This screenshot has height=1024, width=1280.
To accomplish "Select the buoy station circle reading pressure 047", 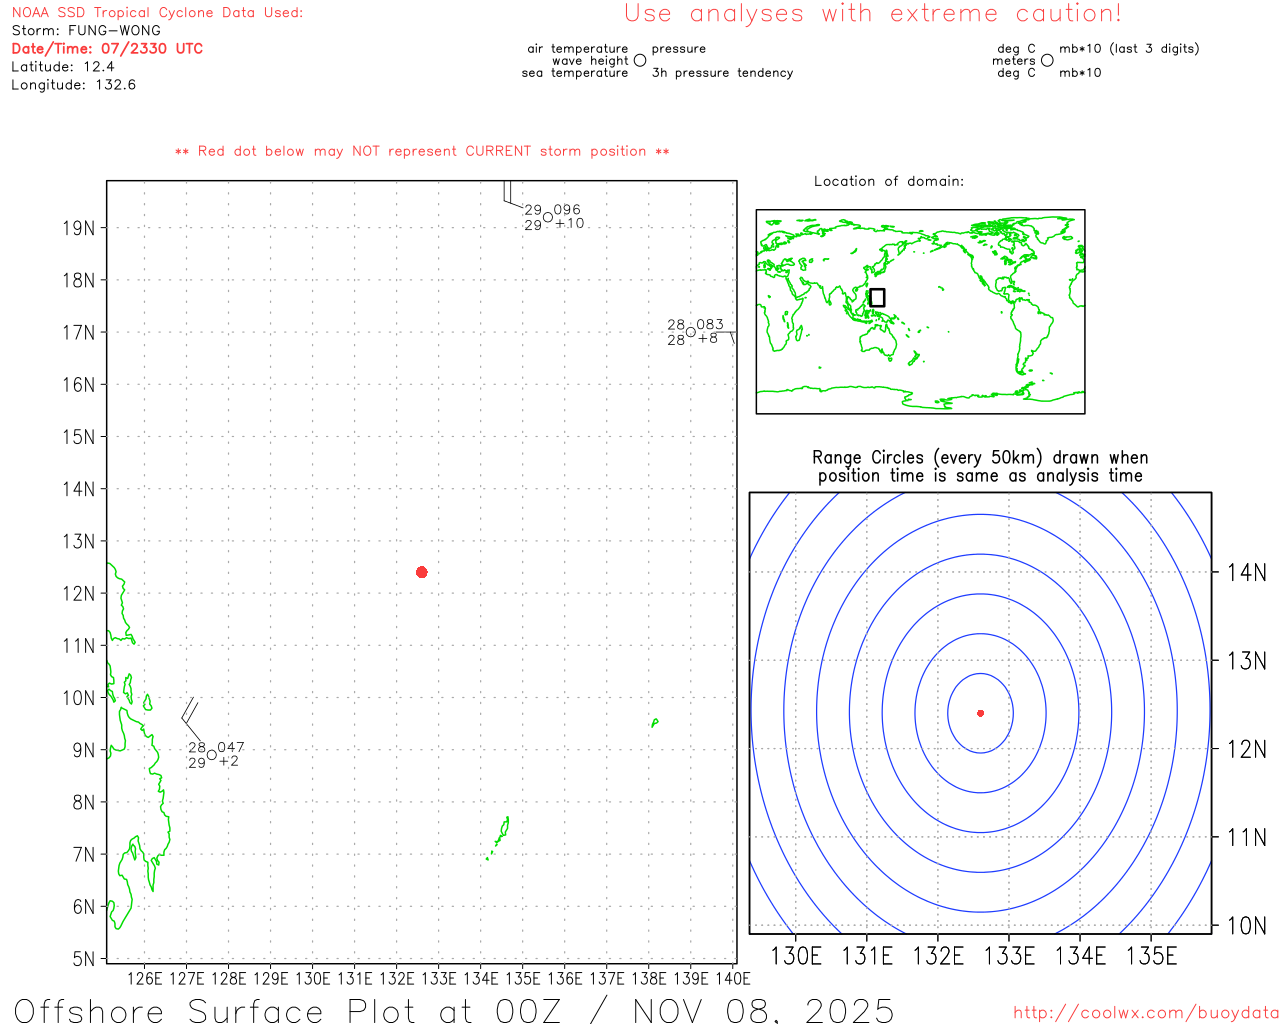I will click(212, 755).
